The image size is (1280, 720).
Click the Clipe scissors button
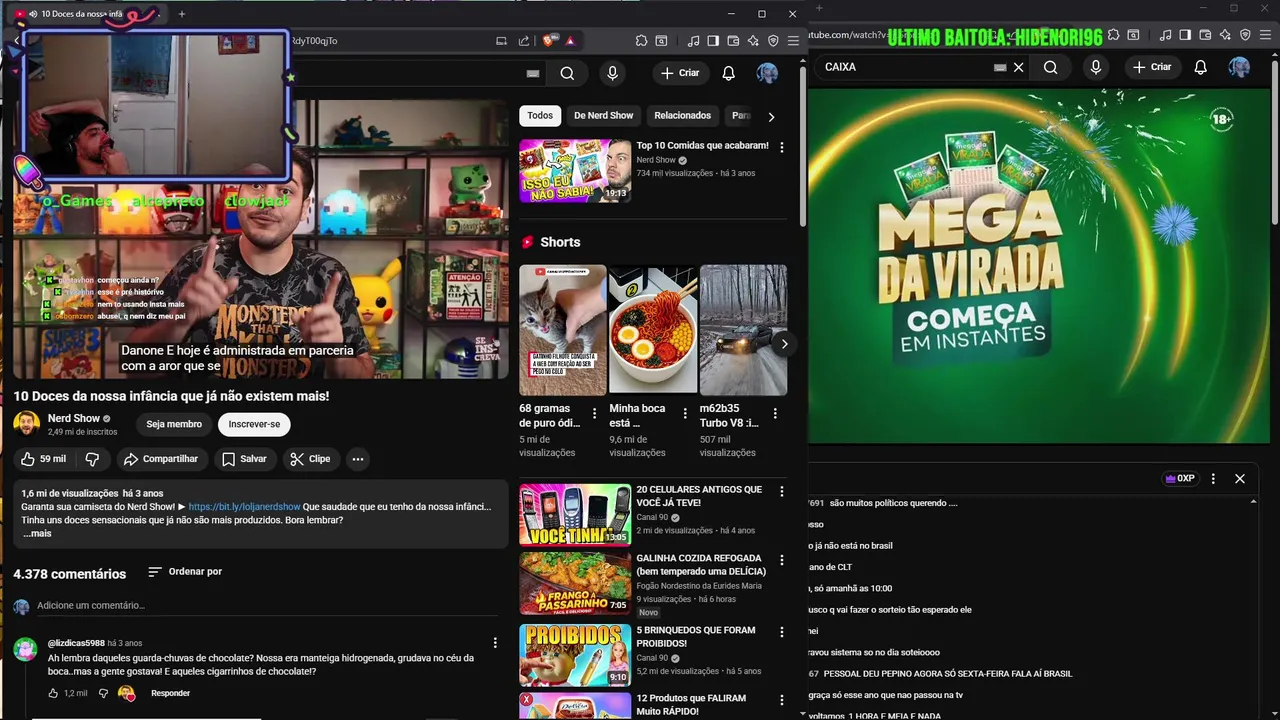(310, 459)
